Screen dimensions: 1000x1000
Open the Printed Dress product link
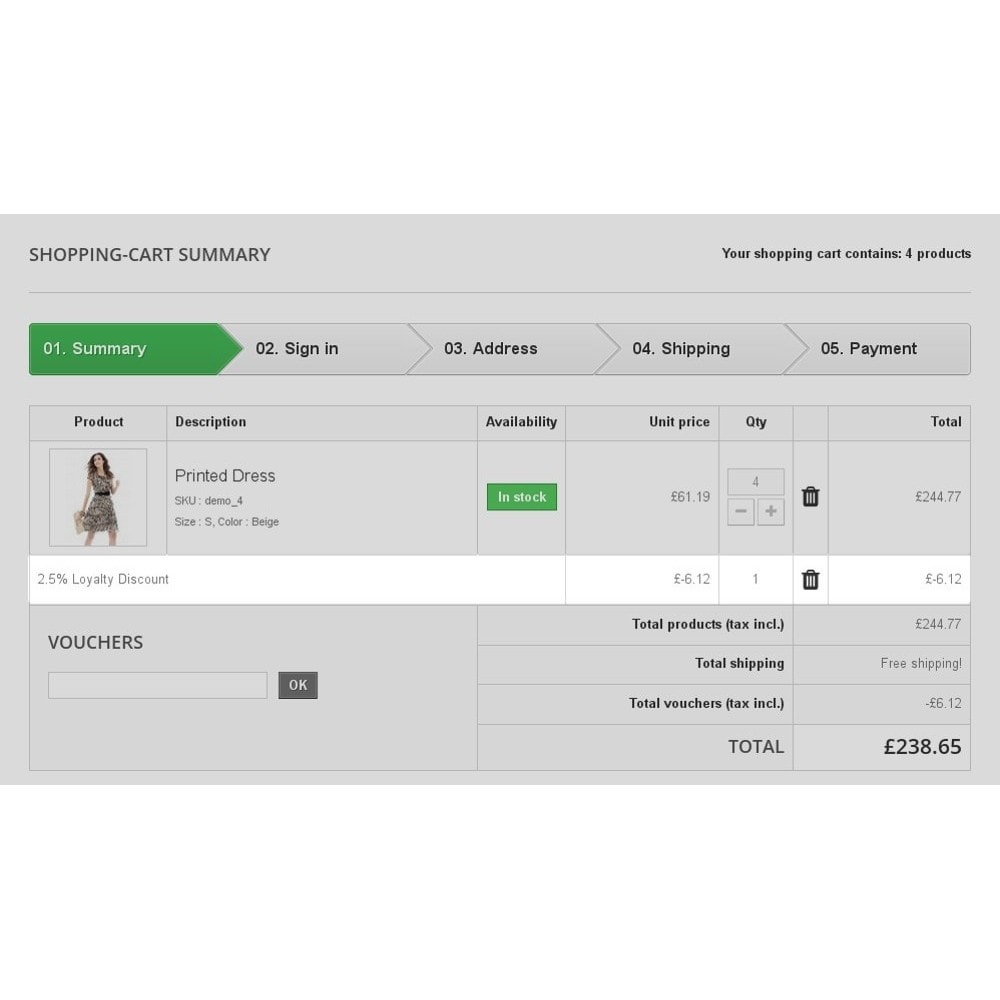[225, 476]
